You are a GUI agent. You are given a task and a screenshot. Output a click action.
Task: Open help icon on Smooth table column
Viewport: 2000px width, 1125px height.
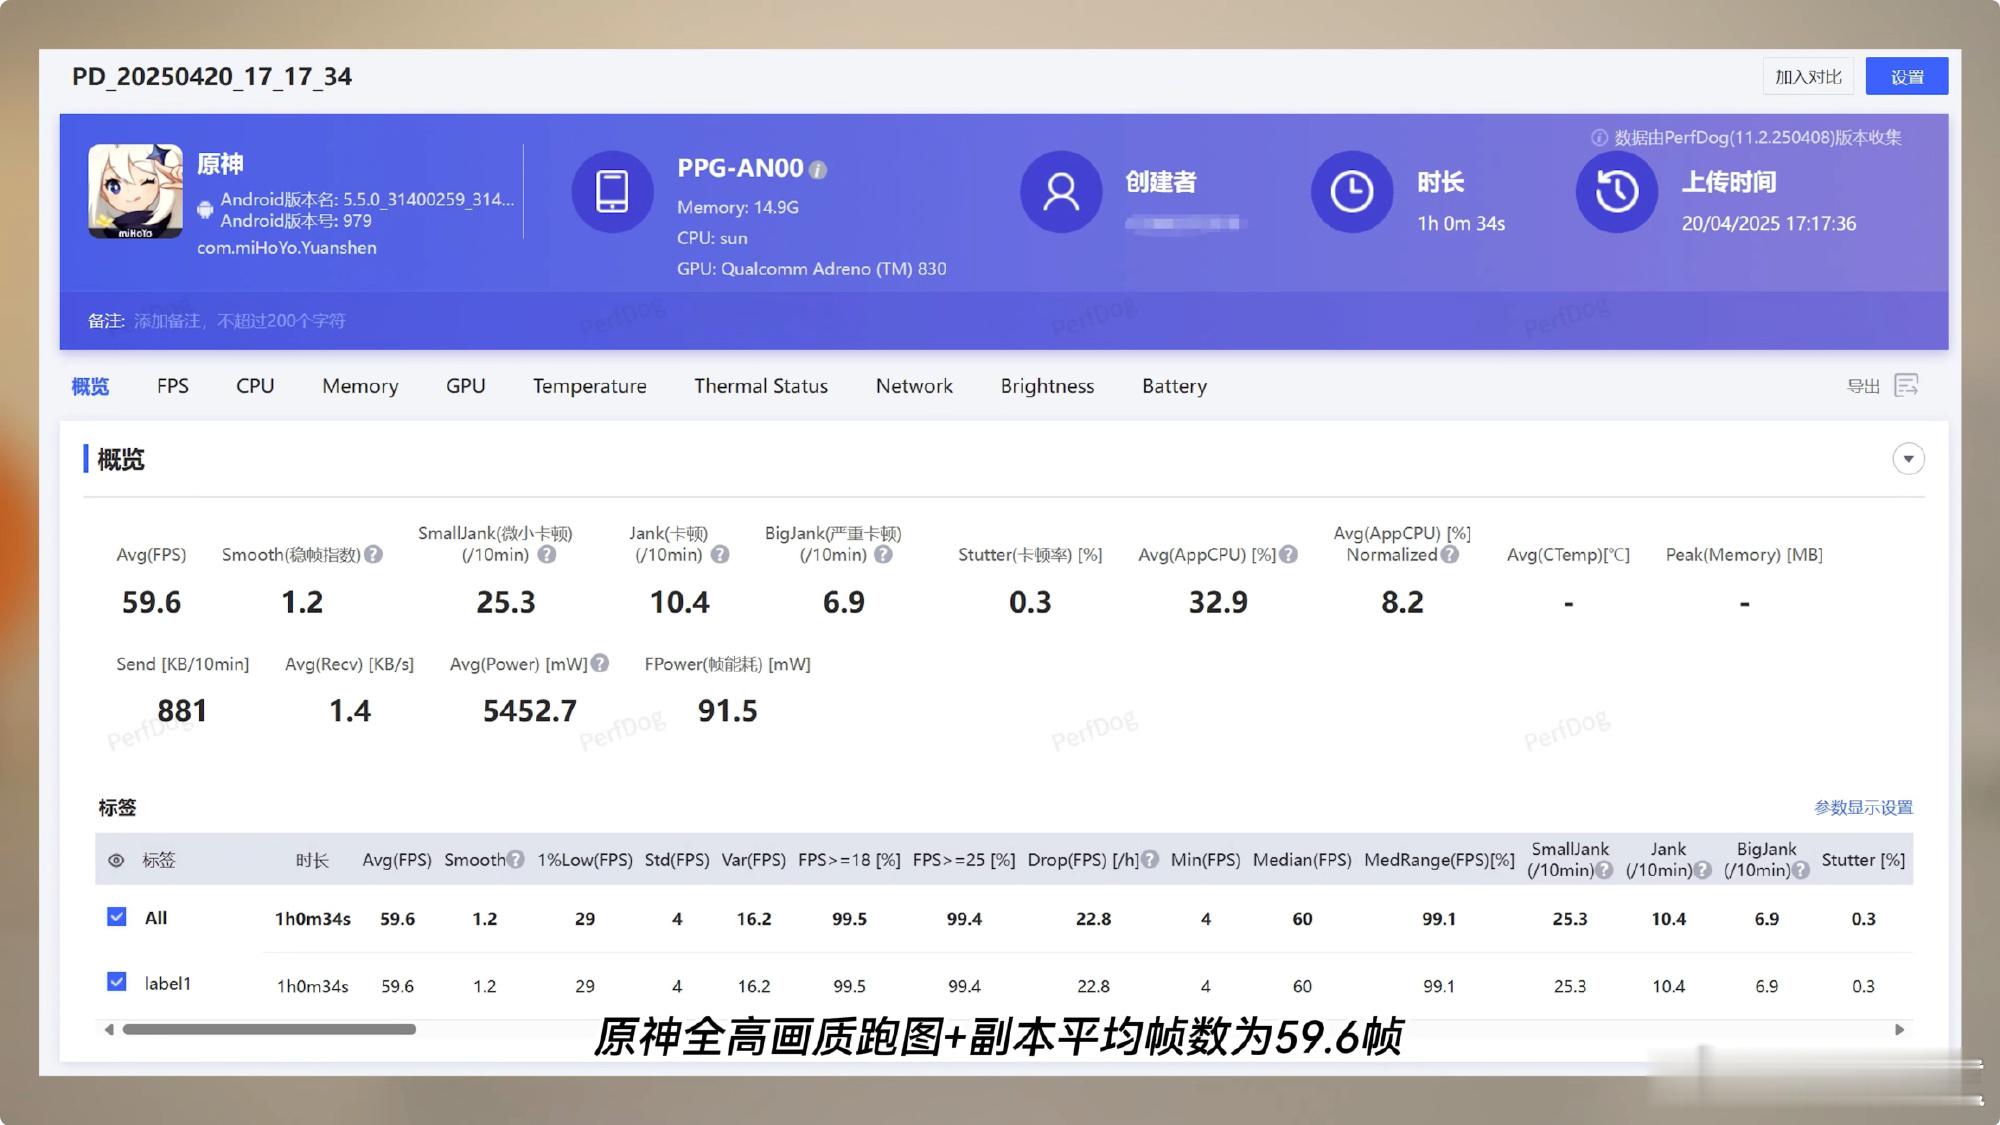[x=515, y=859]
